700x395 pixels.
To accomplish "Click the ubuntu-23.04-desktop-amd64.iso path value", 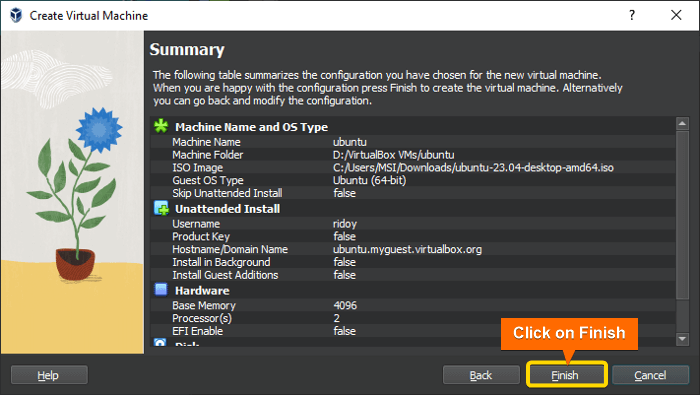I will pos(473,168).
